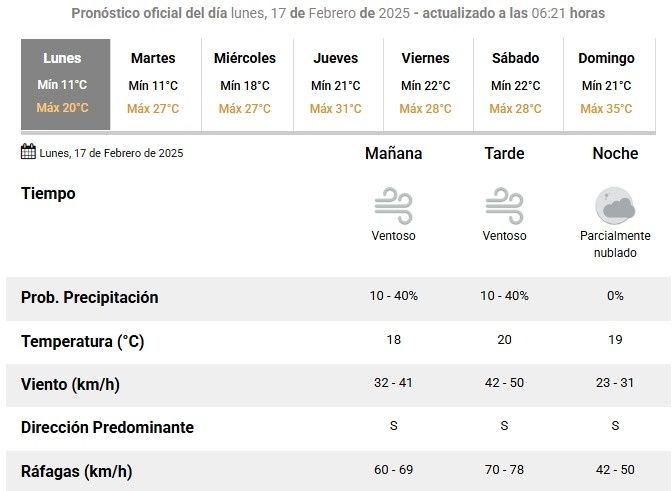
Task: Click the calendar icon beside the date
Action: (28, 152)
